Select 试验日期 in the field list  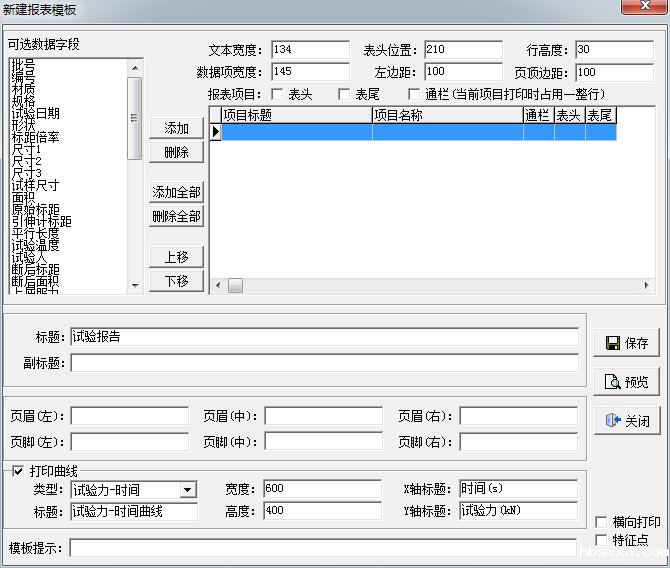coord(35,114)
